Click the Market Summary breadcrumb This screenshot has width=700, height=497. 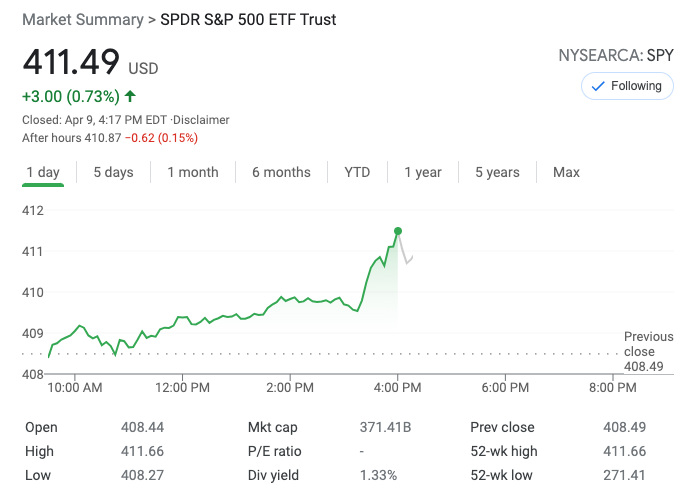tap(81, 20)
